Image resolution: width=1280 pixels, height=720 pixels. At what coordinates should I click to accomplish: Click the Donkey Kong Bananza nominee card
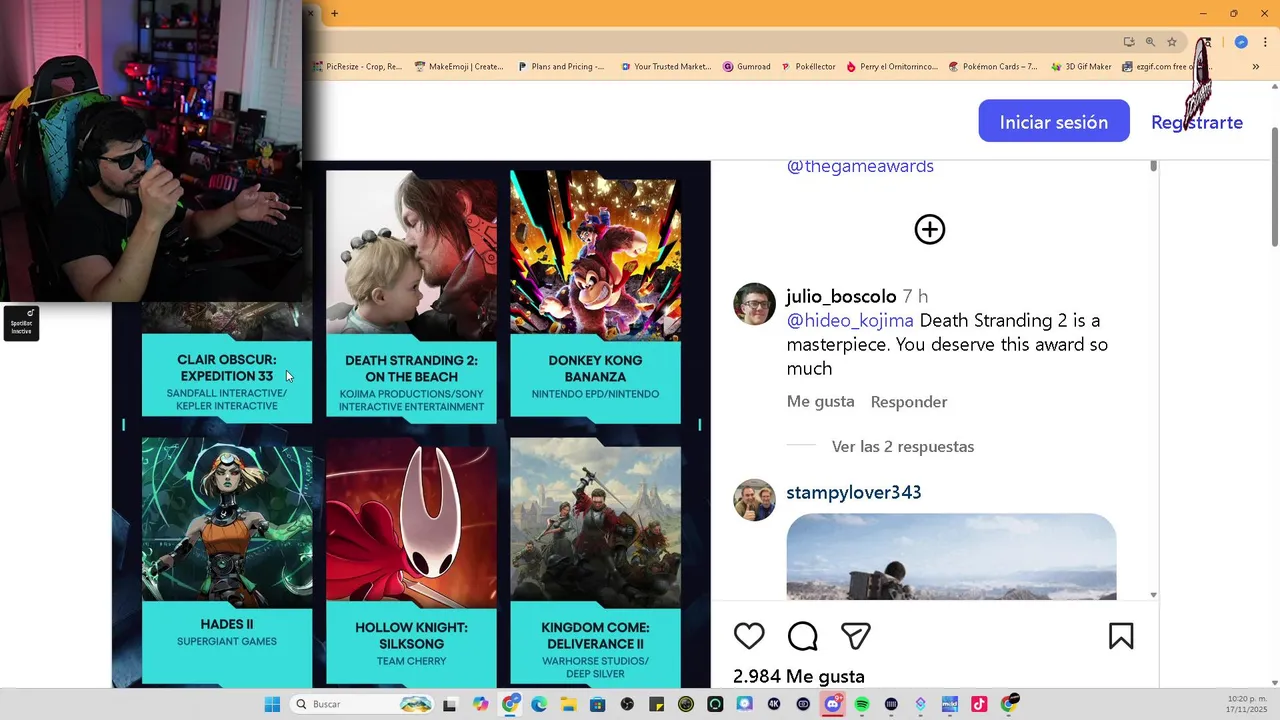[x=596, y=297]
